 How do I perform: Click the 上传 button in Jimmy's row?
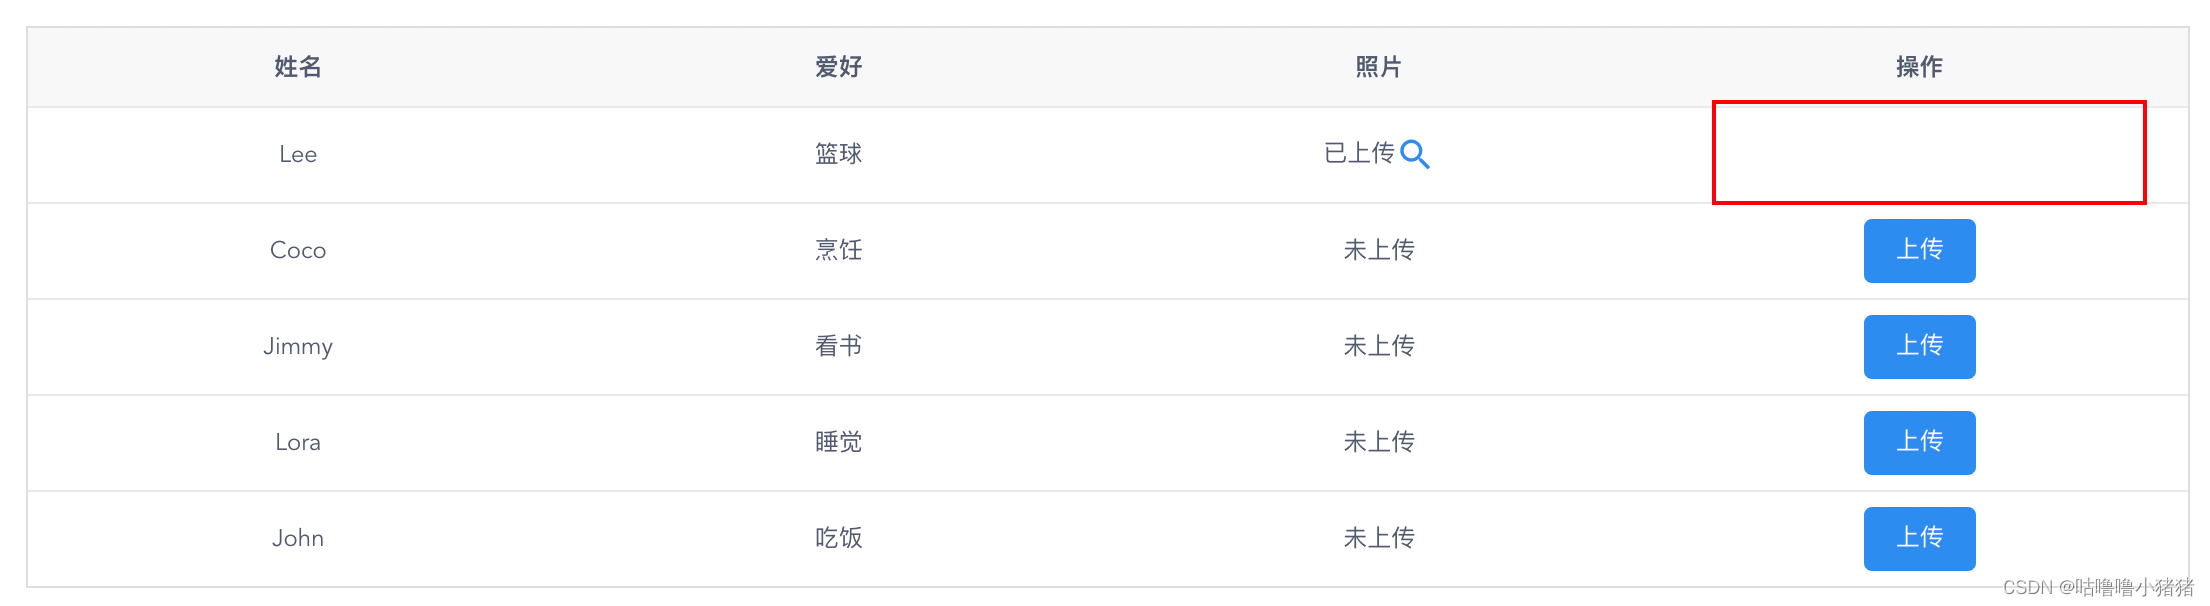[1919, 347]
